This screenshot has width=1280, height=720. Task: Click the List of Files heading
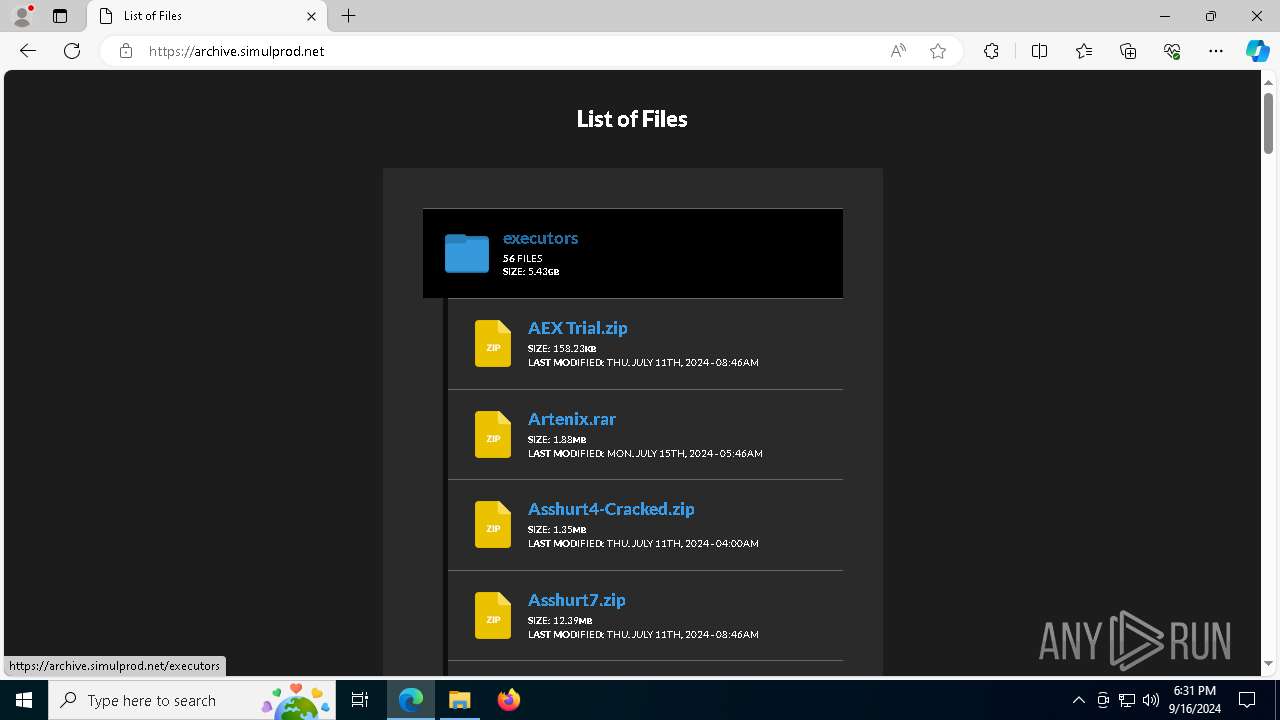pos(632,119)
